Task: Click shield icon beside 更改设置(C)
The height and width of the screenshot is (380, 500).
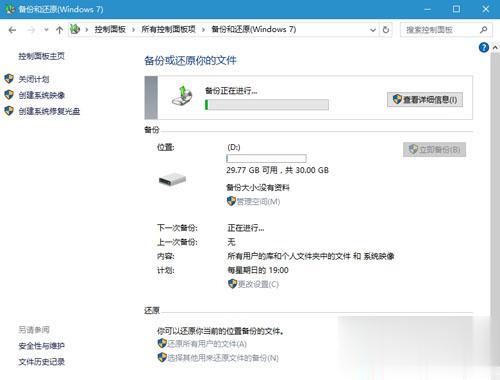Action: point(232,284)
